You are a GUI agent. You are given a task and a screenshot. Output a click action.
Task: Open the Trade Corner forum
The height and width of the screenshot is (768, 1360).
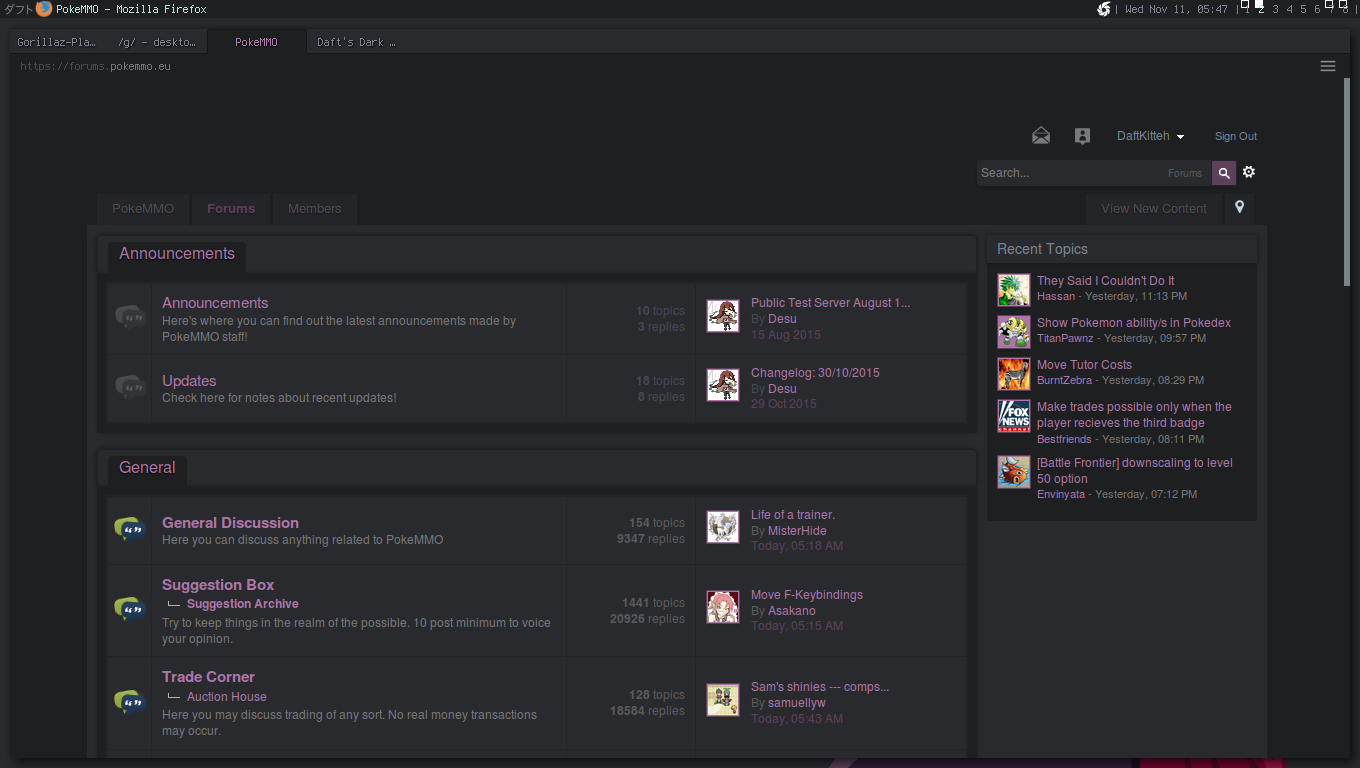208,677
